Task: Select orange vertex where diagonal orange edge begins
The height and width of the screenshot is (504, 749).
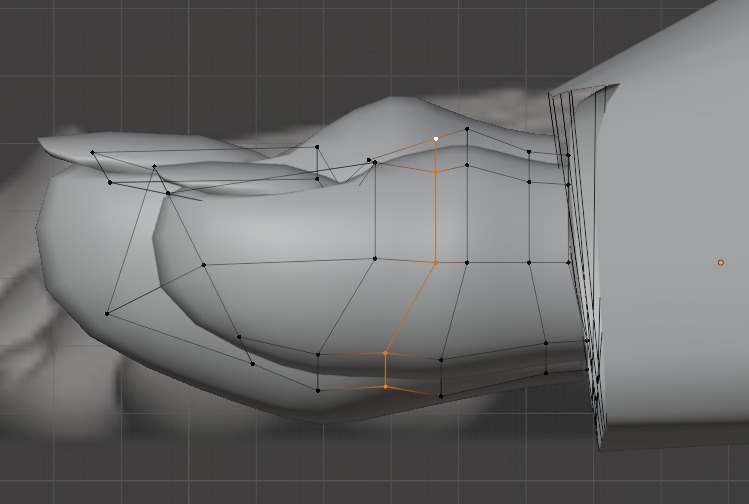Action: [x=436, y=262]
